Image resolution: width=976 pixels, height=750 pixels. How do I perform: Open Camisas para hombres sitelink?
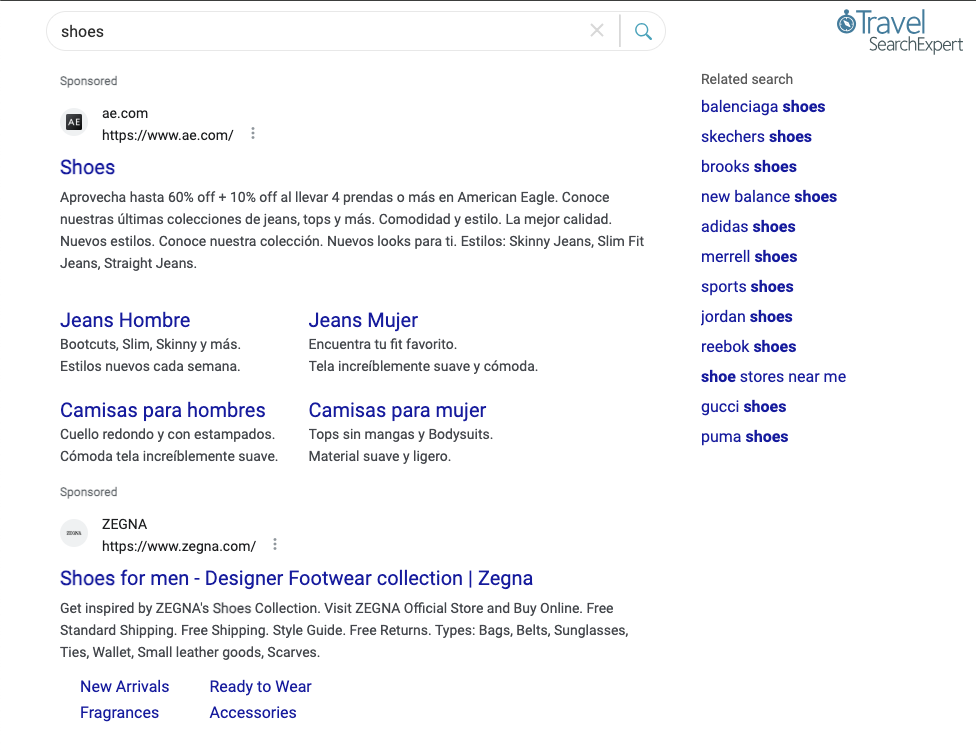(163, 410)
